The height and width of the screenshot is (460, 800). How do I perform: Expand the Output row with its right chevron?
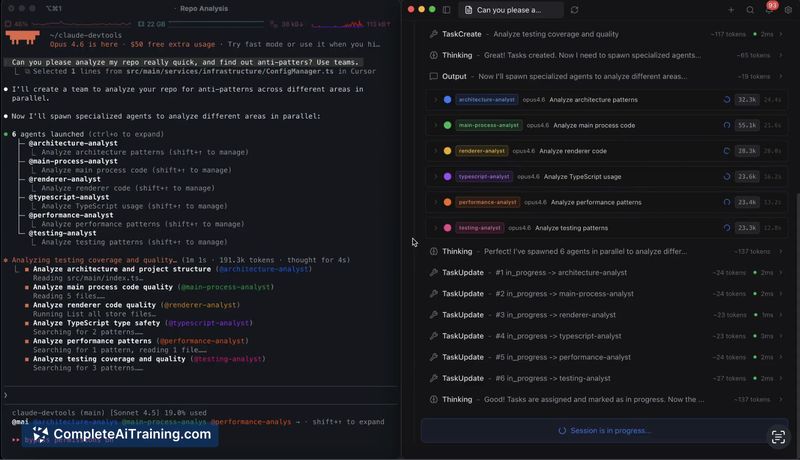[781, 76]
